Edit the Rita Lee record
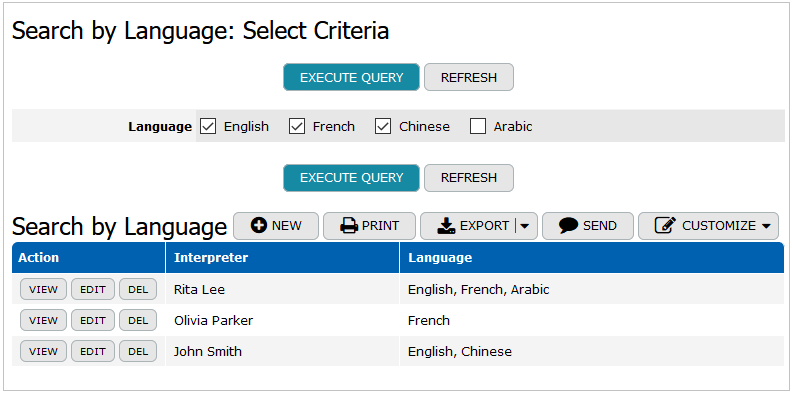Viewport: 793px width, 393px height. 93,289
